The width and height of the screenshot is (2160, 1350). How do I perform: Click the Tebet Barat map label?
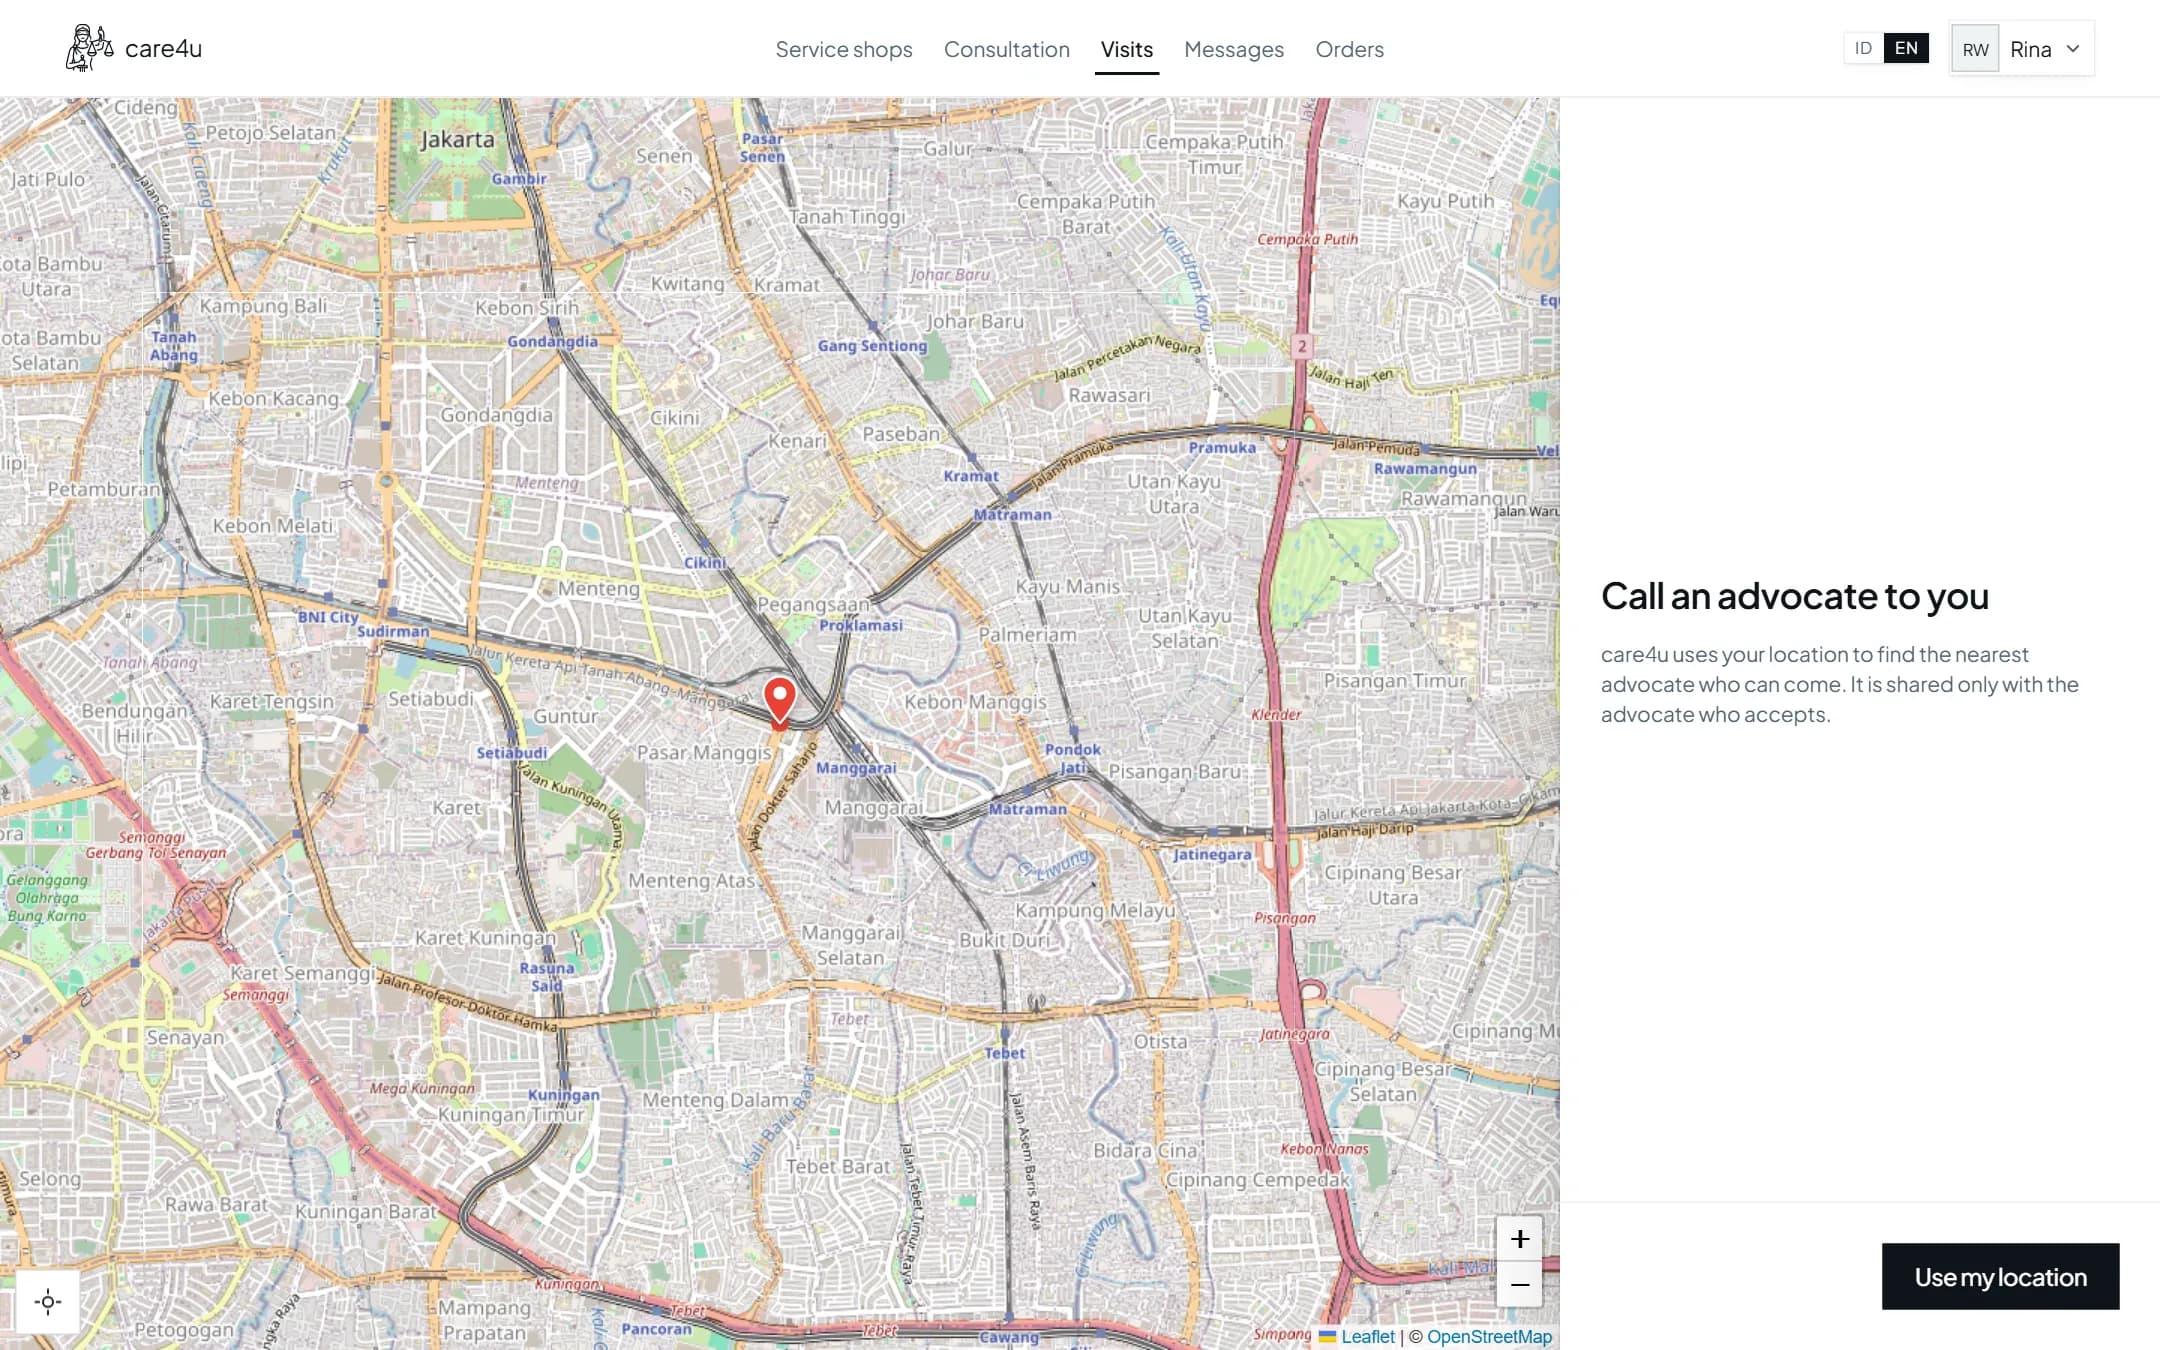pos(837,1166)
